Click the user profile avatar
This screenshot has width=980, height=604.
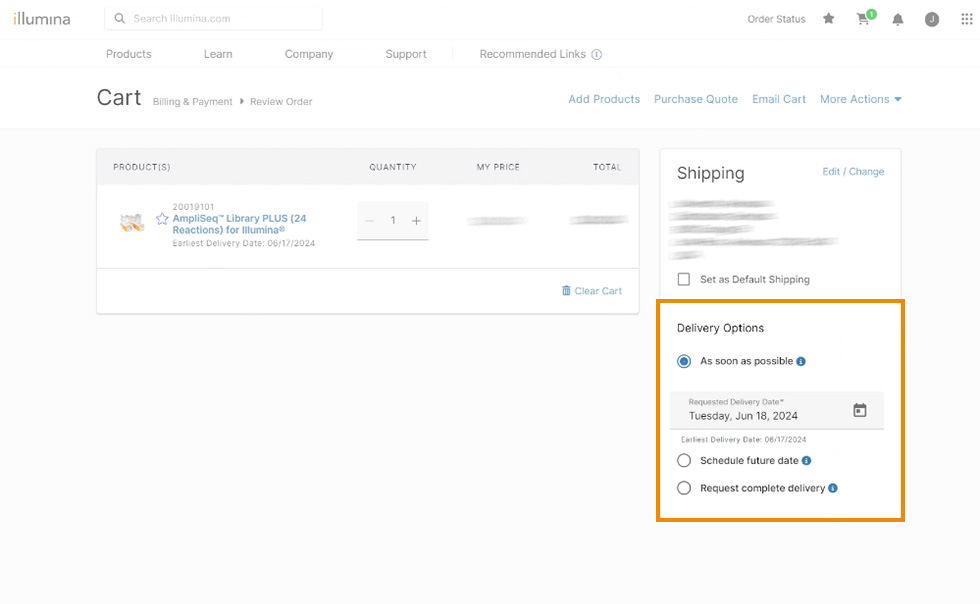(x=932, y=19)
